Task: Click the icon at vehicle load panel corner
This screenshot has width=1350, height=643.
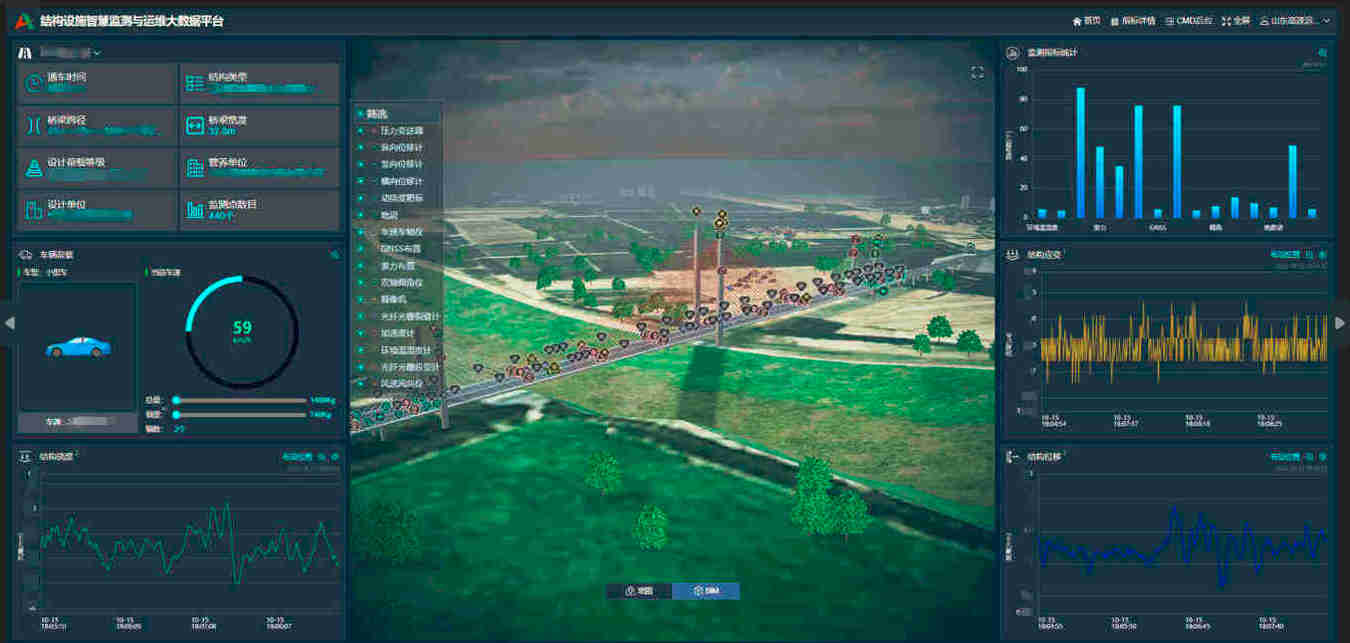Action: 334,255
